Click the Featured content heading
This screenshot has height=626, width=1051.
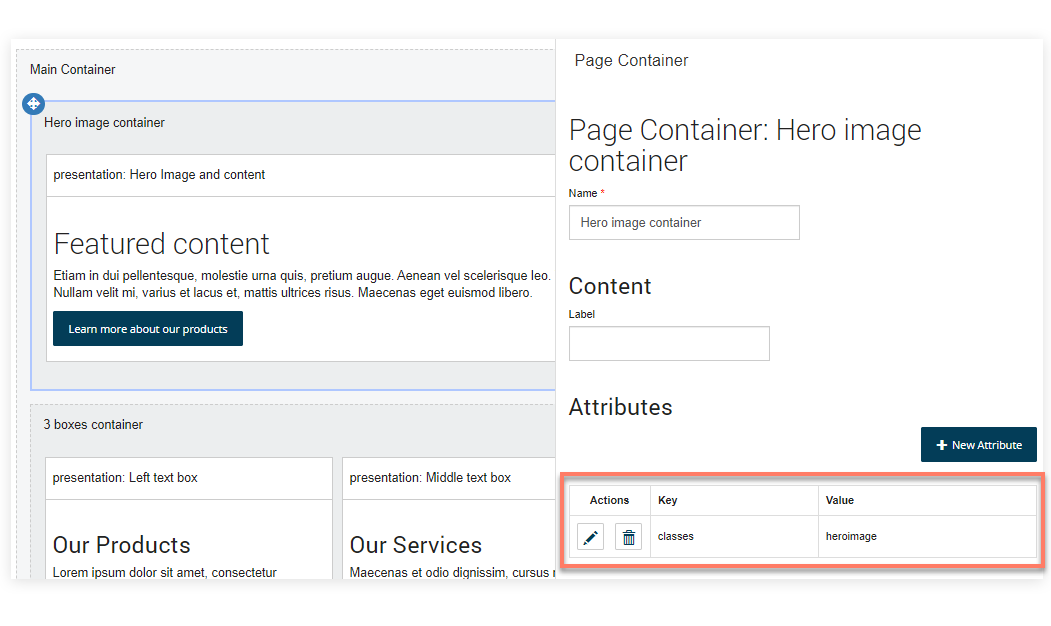point(161,243)
